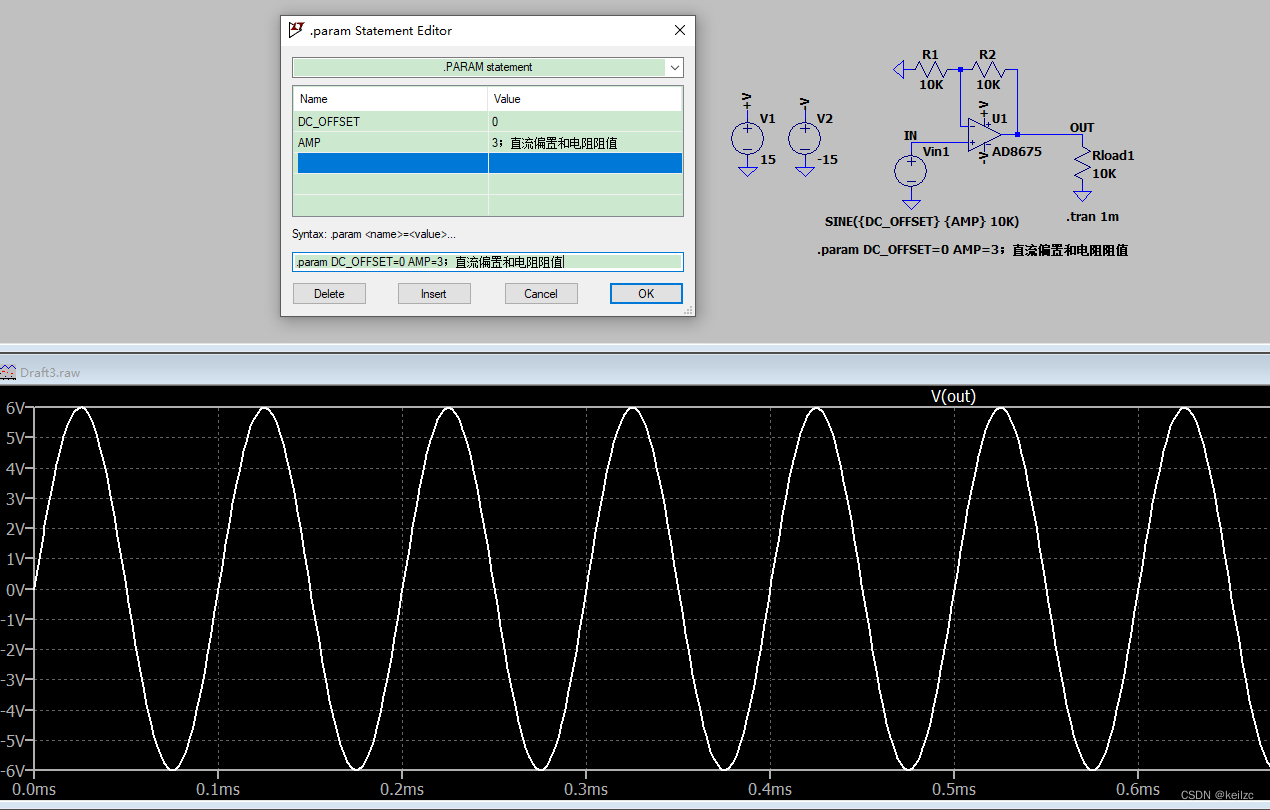The width and height of the screenshot is (1270, 810).
Task: Click the Name column header
Action: 390,99
